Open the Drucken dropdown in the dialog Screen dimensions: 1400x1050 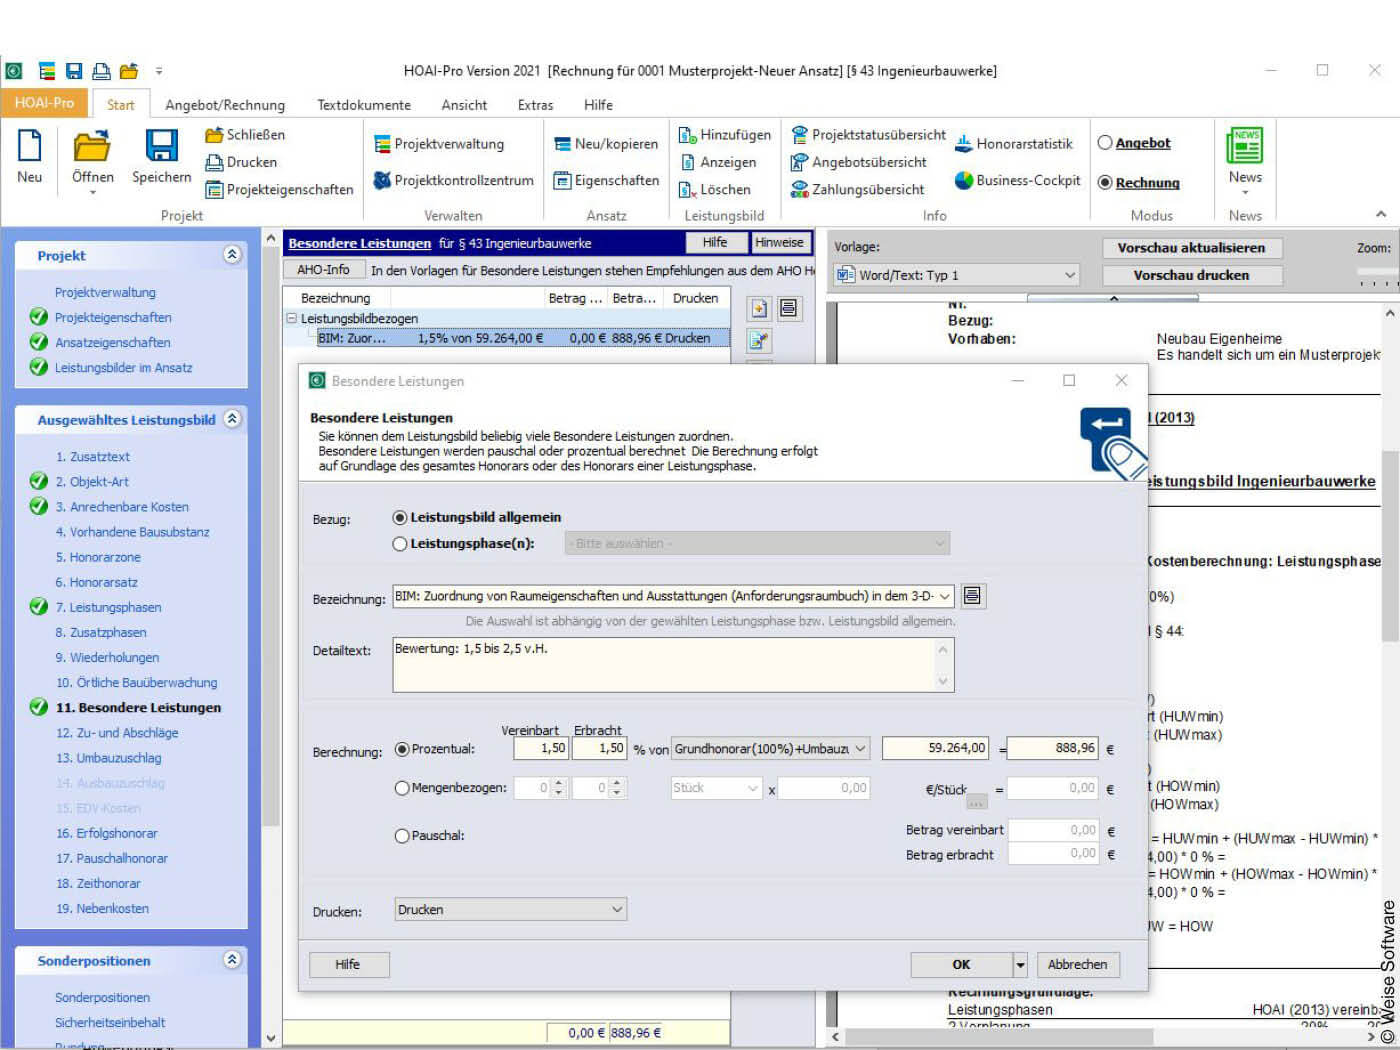[x=618, y=908]
